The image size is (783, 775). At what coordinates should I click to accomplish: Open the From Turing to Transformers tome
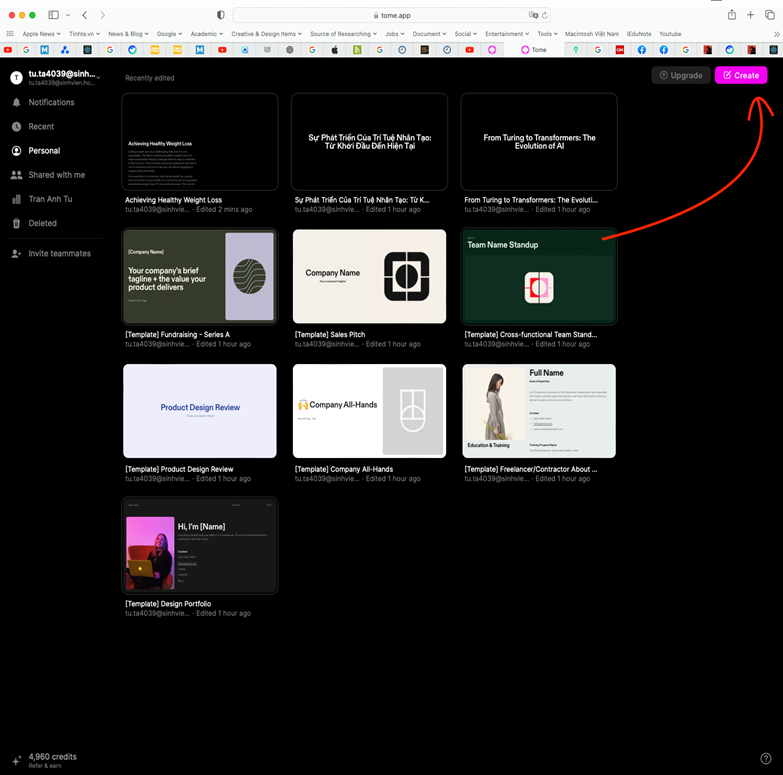[x=539, y=142]
